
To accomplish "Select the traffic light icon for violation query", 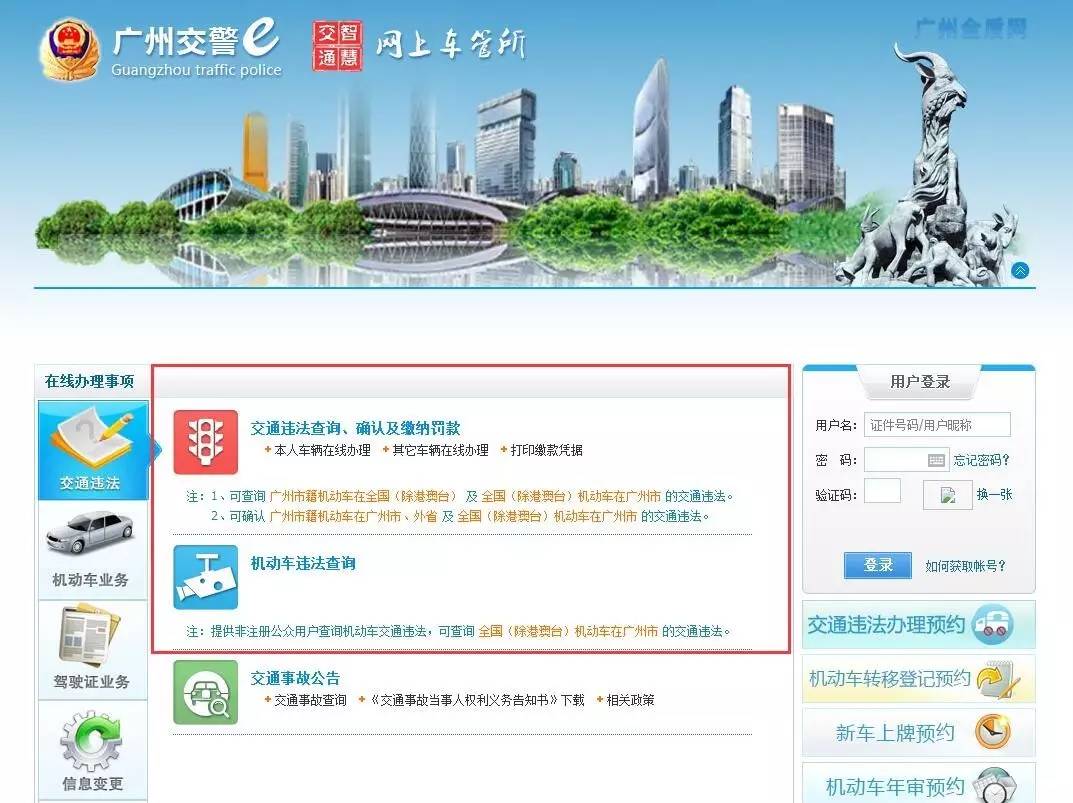I will click(204, 440).
